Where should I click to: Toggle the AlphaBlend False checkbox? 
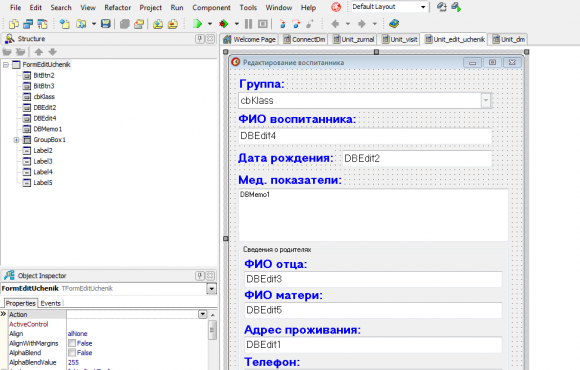[x=72, y=353]
